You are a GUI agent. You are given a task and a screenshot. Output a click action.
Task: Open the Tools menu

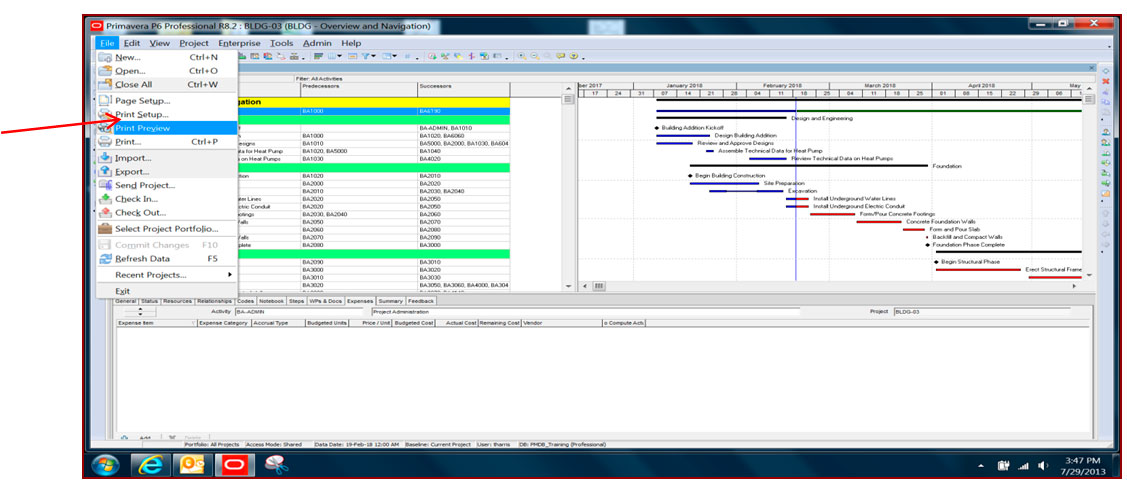click(282, 43)
